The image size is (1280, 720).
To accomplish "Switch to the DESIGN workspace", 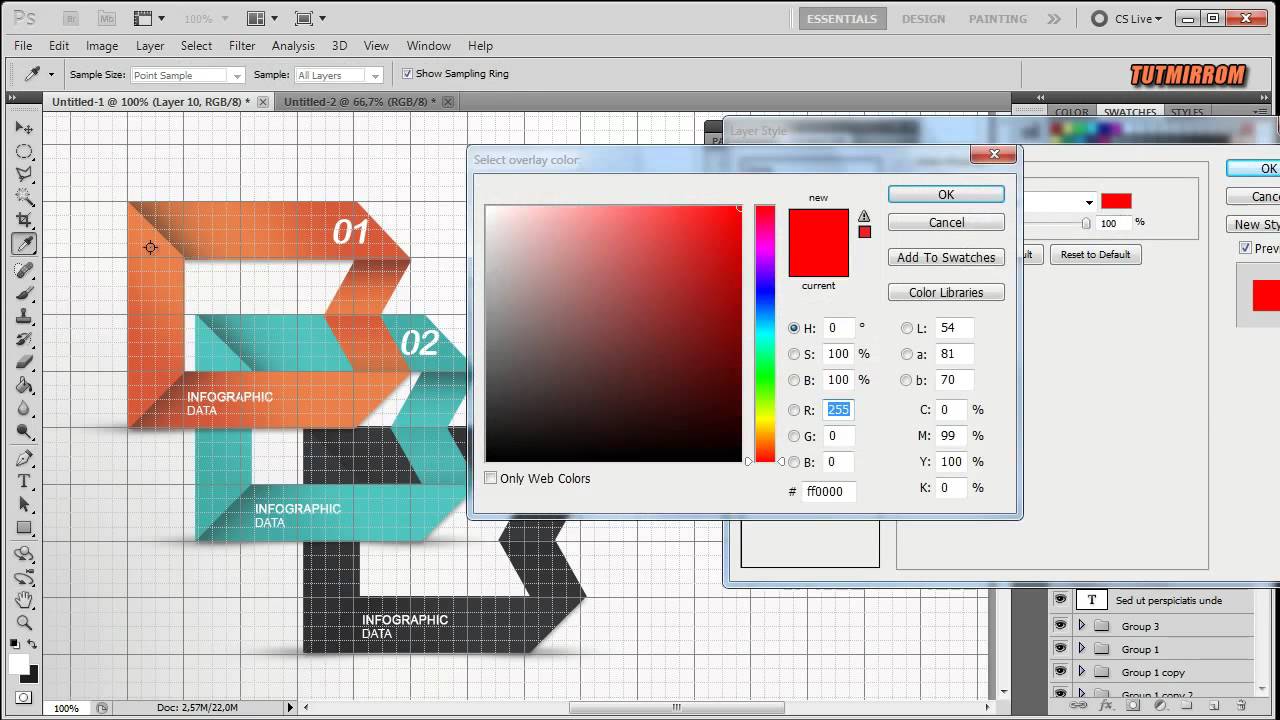I will pyautogui.click(x=922, y=19).
